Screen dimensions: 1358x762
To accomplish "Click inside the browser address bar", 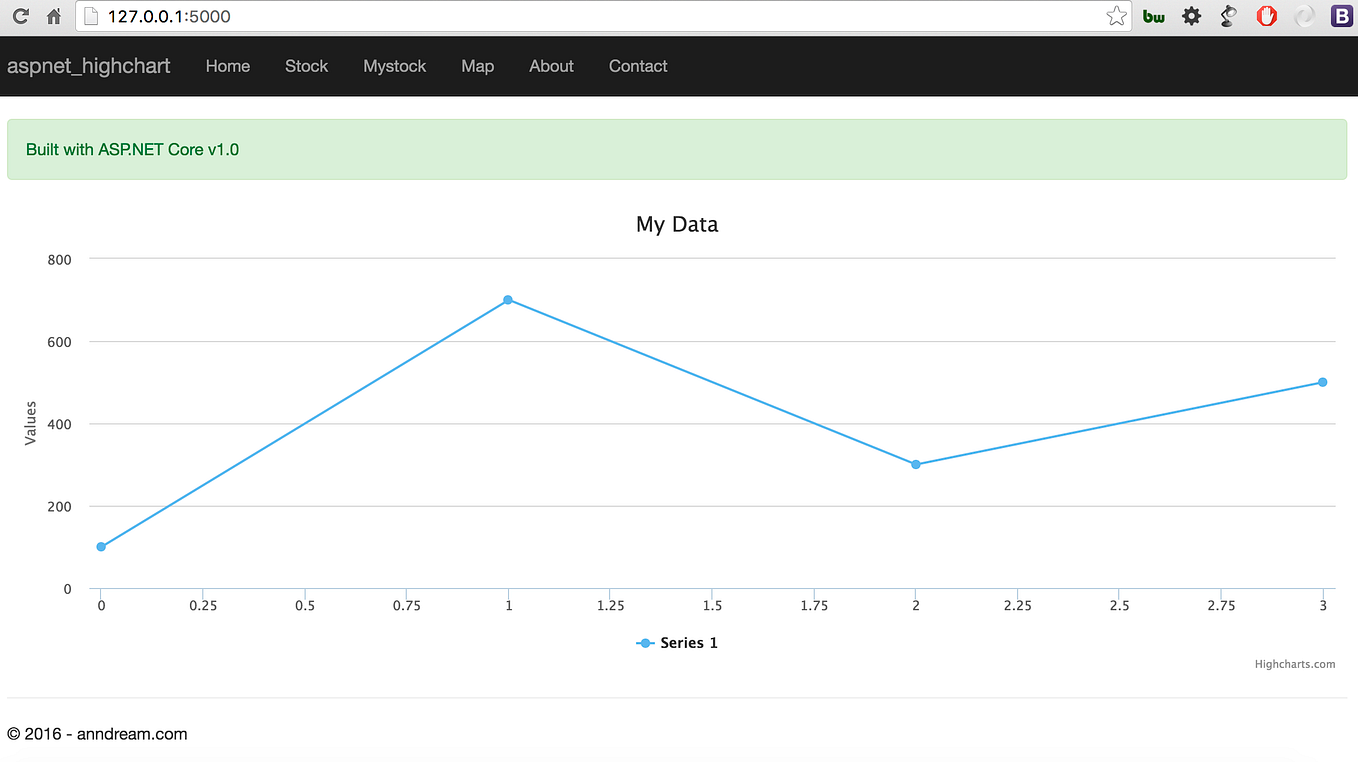I will [400, 16].
